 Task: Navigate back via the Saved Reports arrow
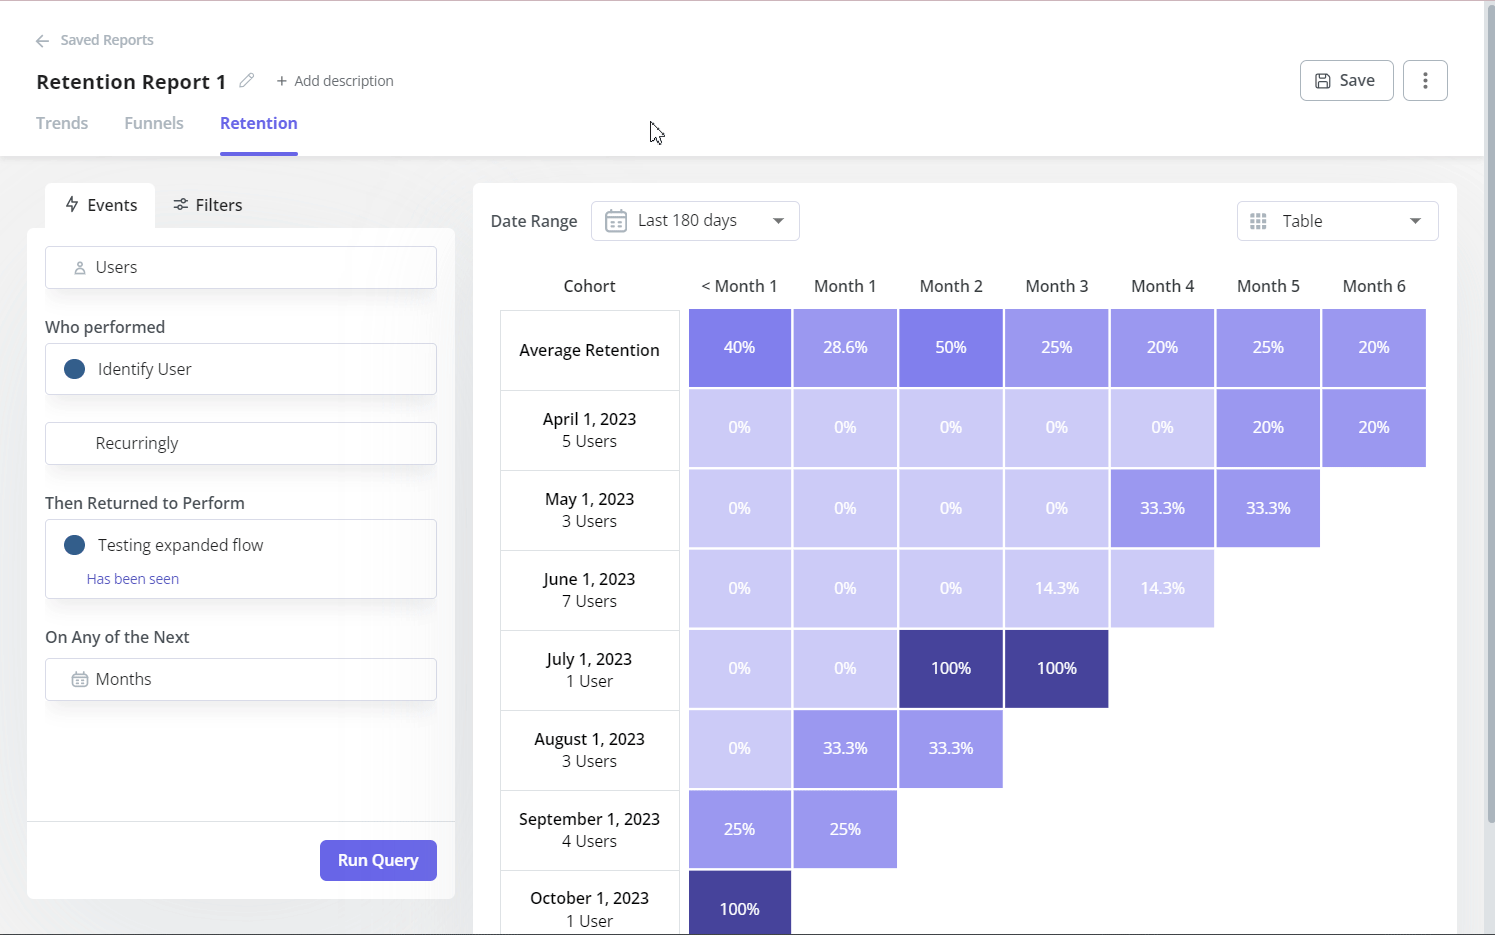point(41,40)
